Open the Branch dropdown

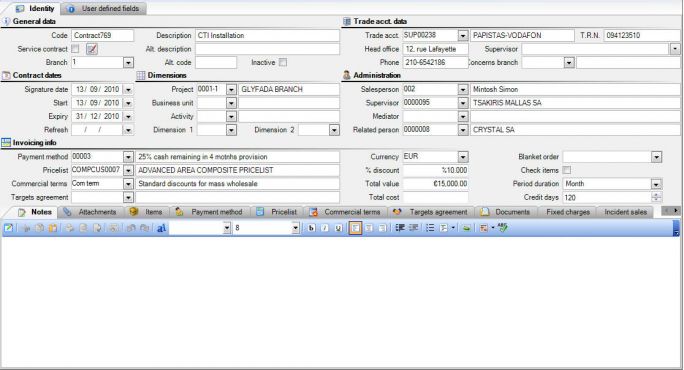(128, 63)
